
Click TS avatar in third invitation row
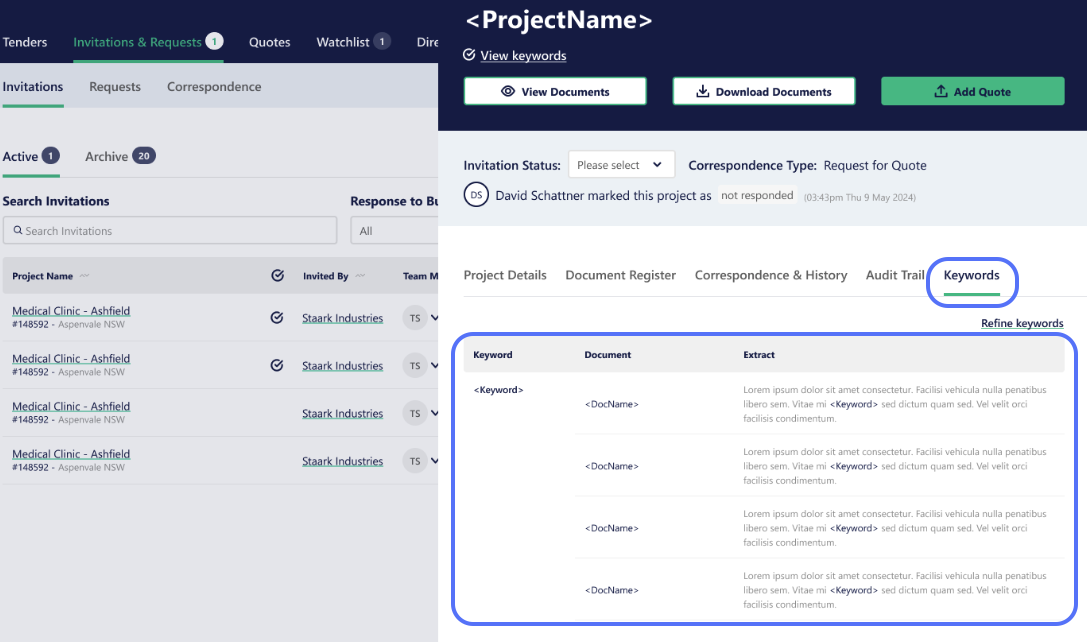[x=415, y=414]
